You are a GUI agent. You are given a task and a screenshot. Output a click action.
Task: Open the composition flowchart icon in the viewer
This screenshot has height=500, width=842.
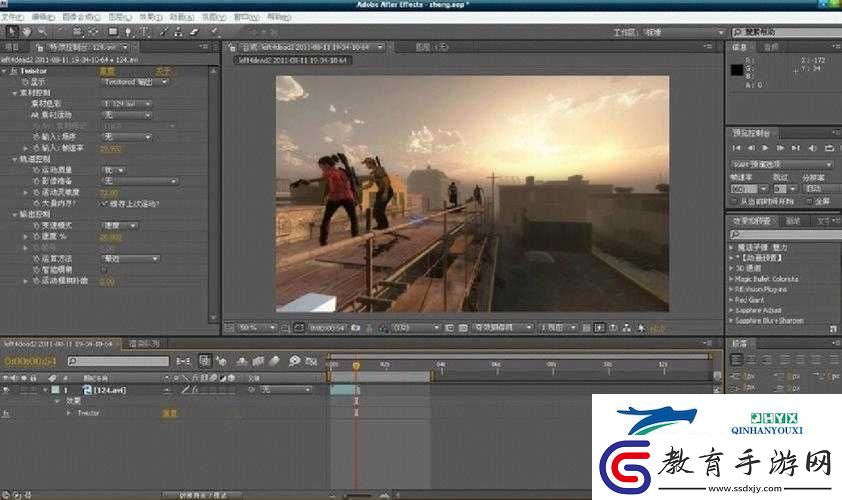627,327
